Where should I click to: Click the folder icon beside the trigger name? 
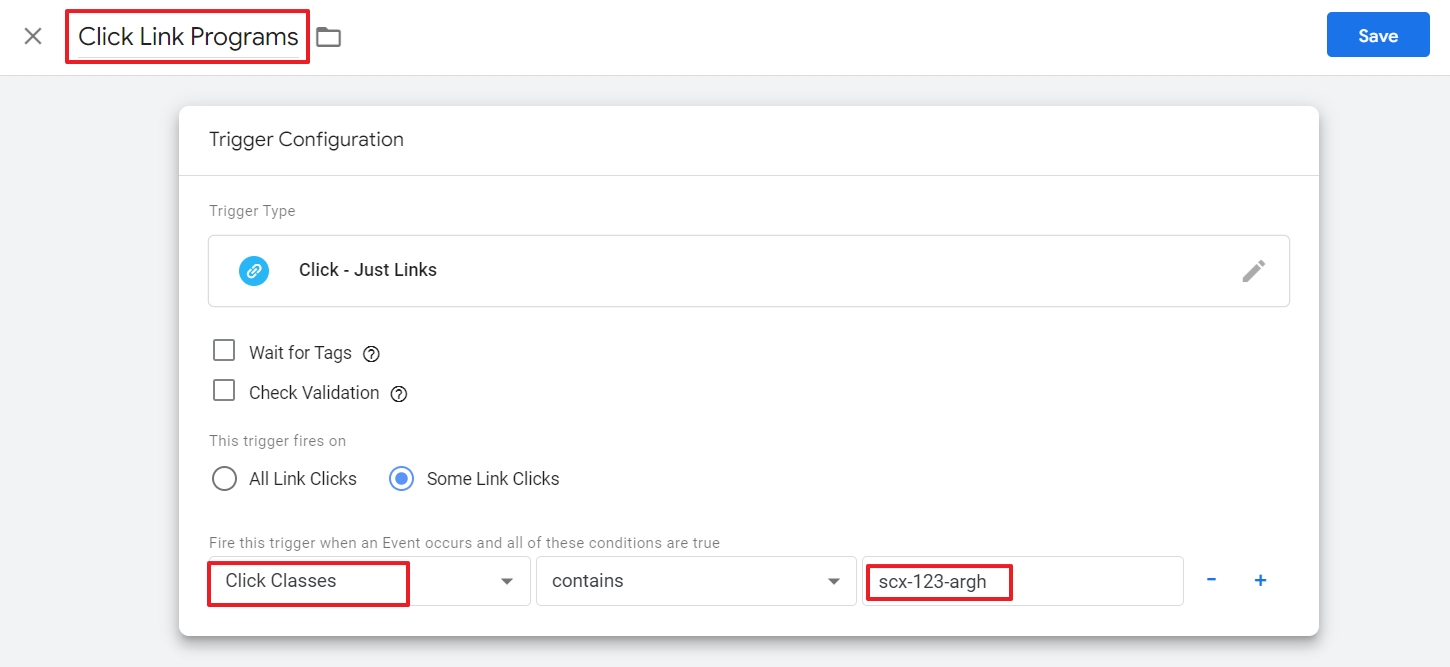328,38
